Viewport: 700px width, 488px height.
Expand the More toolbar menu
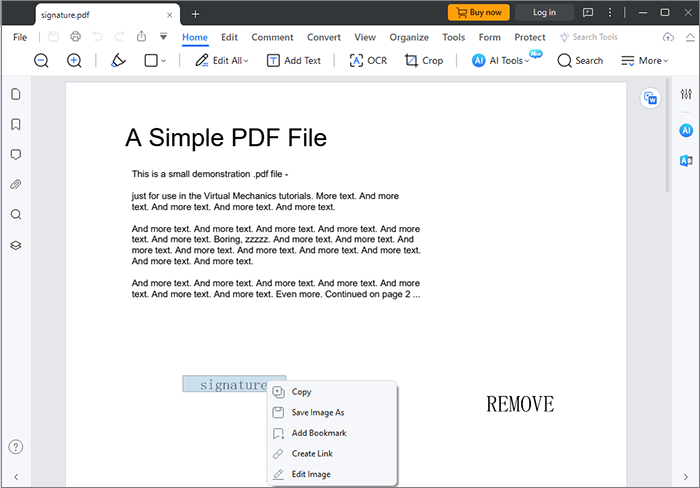coord(667,61)
